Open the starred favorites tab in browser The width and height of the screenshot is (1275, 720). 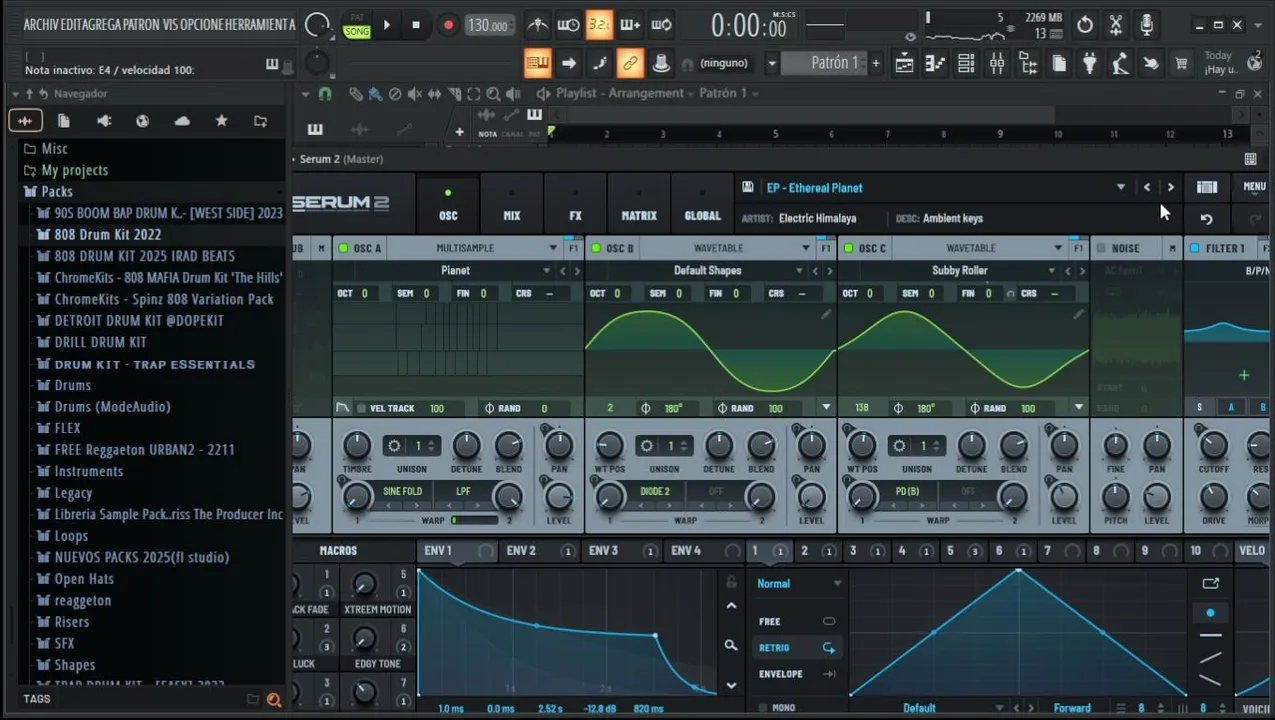[x=221, y=121]
